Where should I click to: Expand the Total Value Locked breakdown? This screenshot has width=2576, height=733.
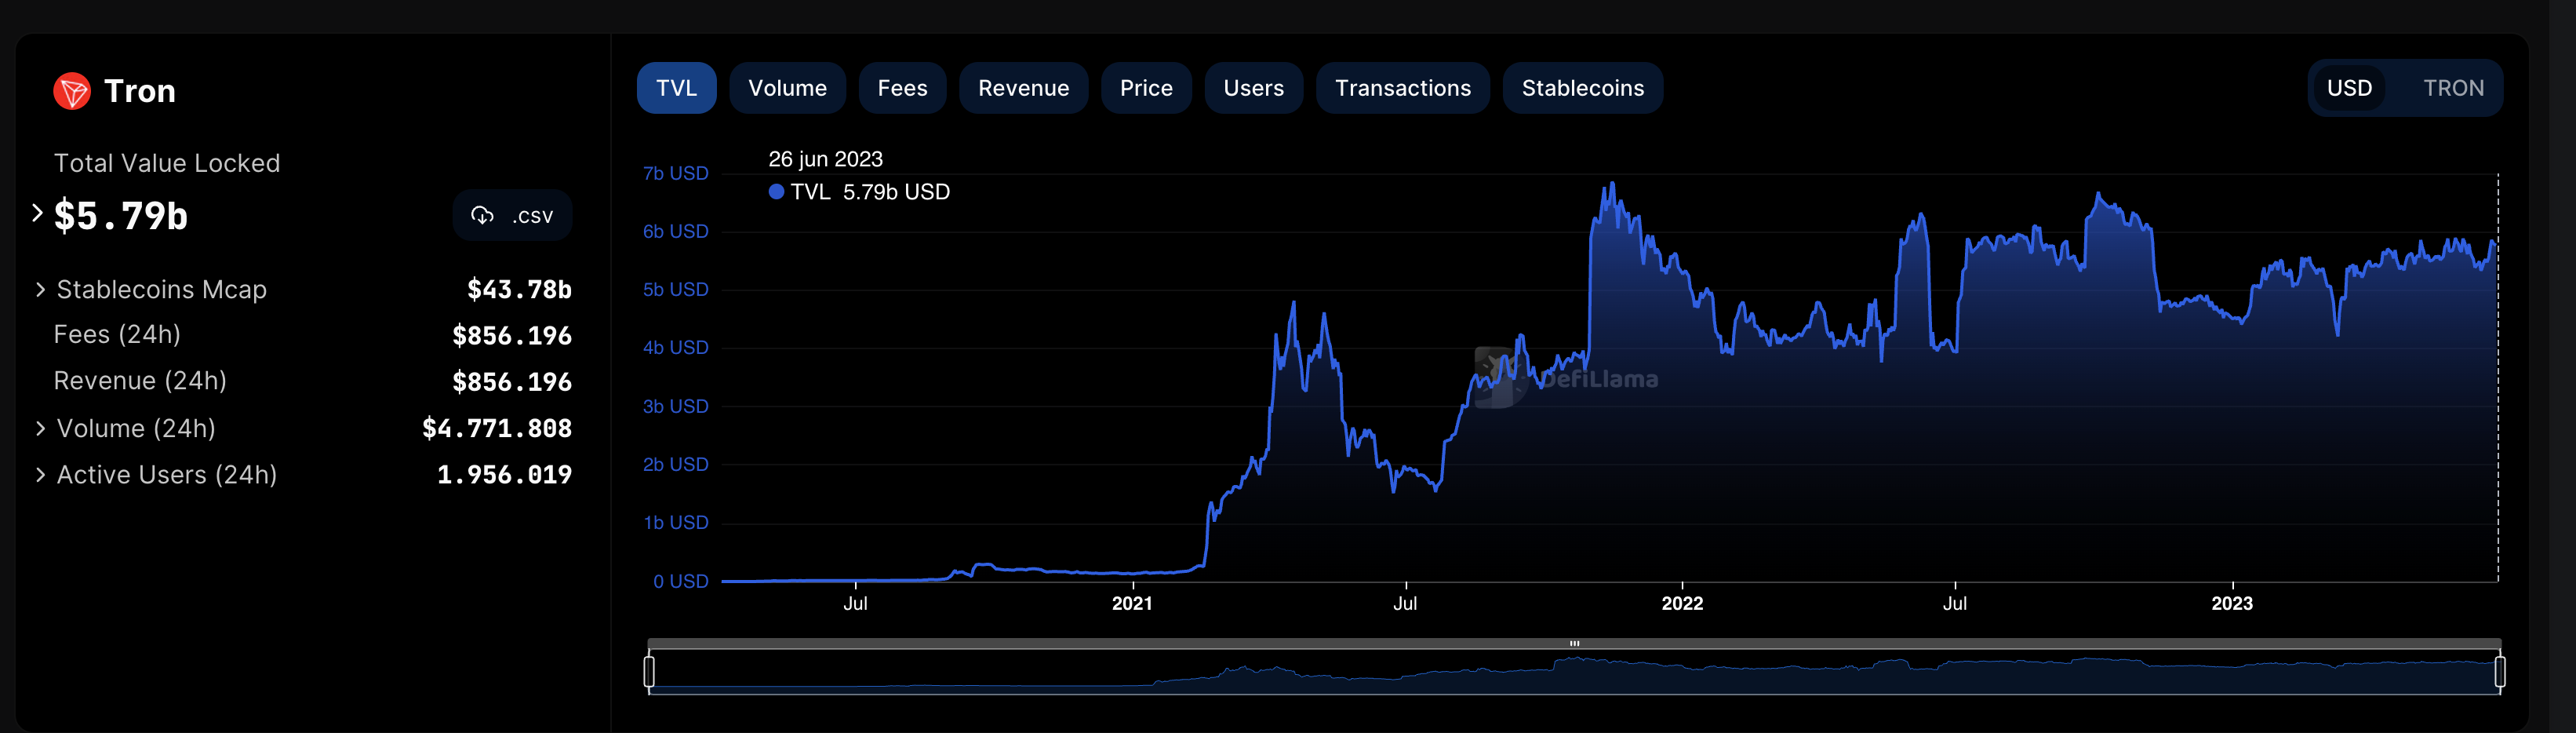tap(37, 213)
